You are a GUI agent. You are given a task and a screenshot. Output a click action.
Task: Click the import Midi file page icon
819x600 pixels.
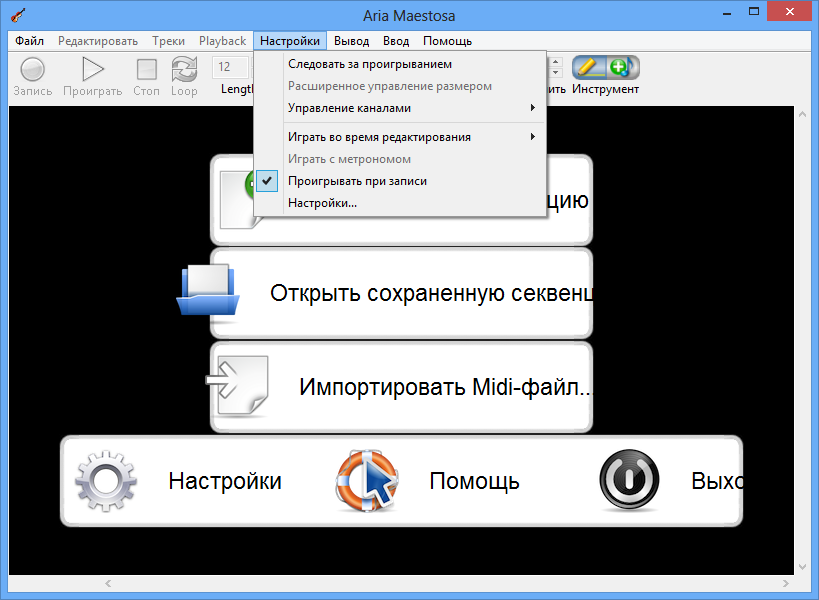(238, 385)
